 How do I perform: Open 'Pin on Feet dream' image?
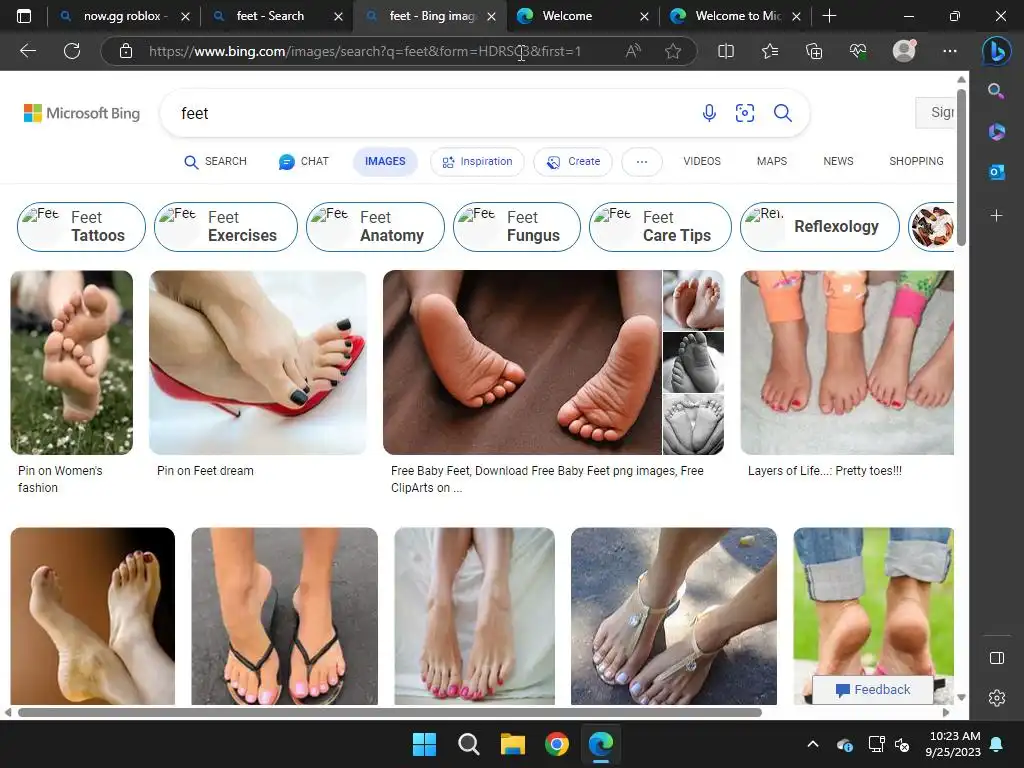coord(258,362)
